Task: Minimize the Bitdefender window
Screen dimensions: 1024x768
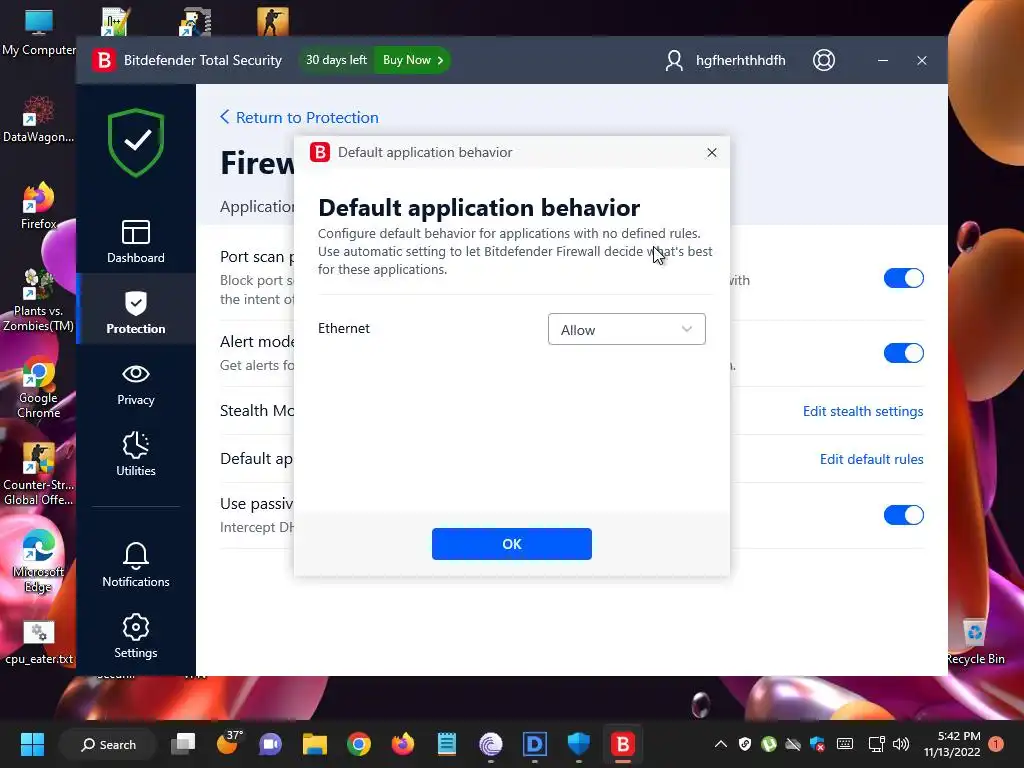Action: [882, 60]
